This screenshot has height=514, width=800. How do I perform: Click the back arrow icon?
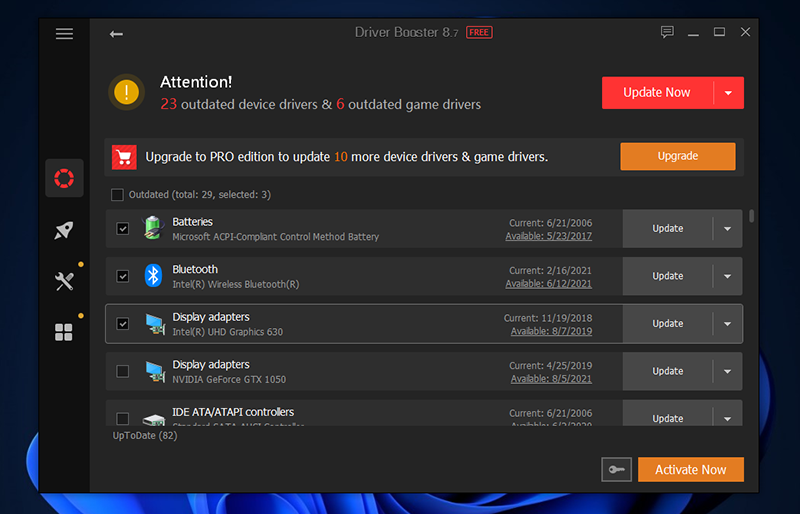(x=116, y=34)
